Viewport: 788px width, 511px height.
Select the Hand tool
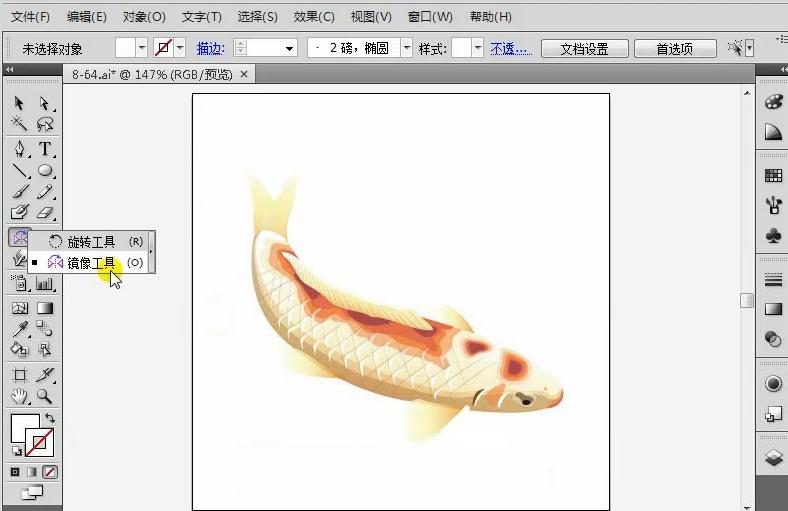pos(19,396)
